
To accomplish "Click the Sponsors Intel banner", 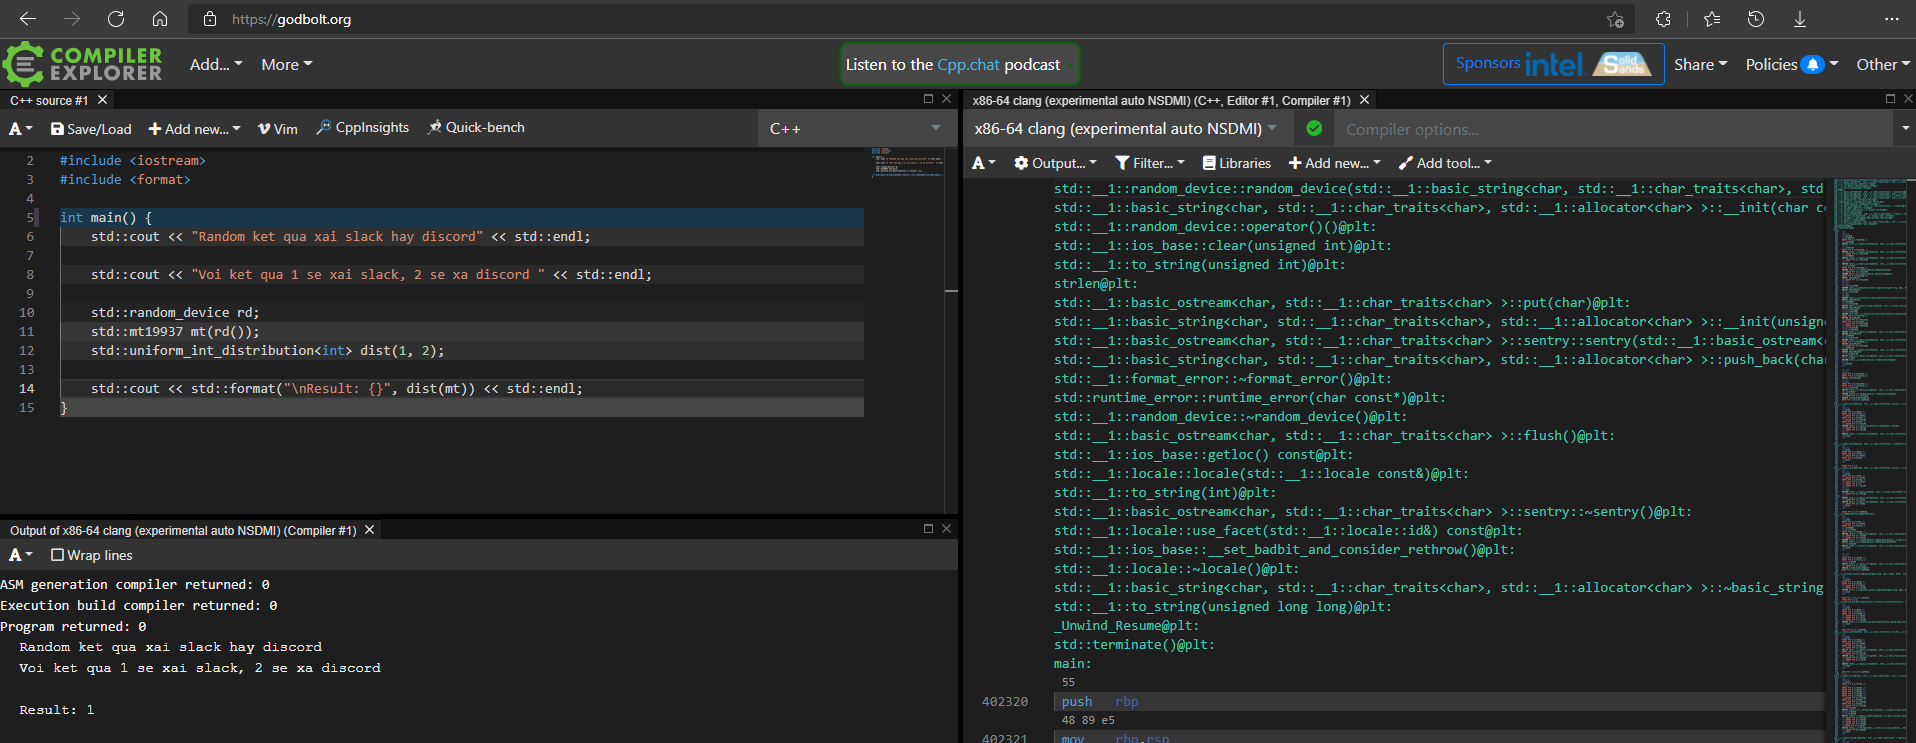I will 1553,64.
